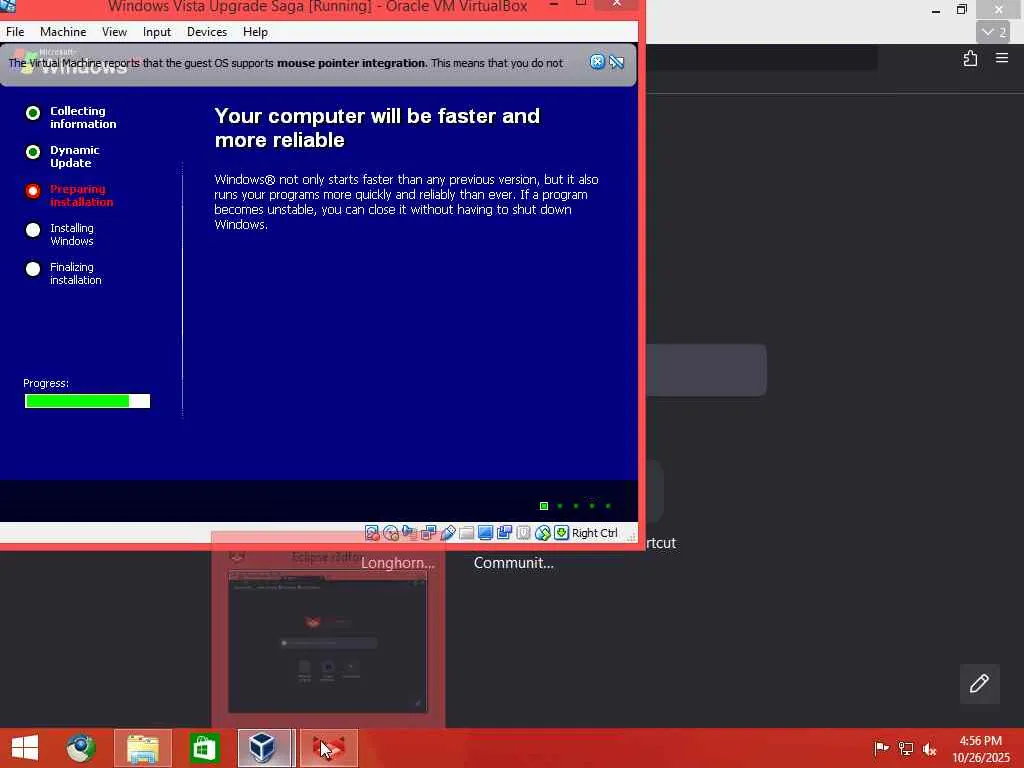
Task: Restore down the background browser window
Action: (961, 9)
